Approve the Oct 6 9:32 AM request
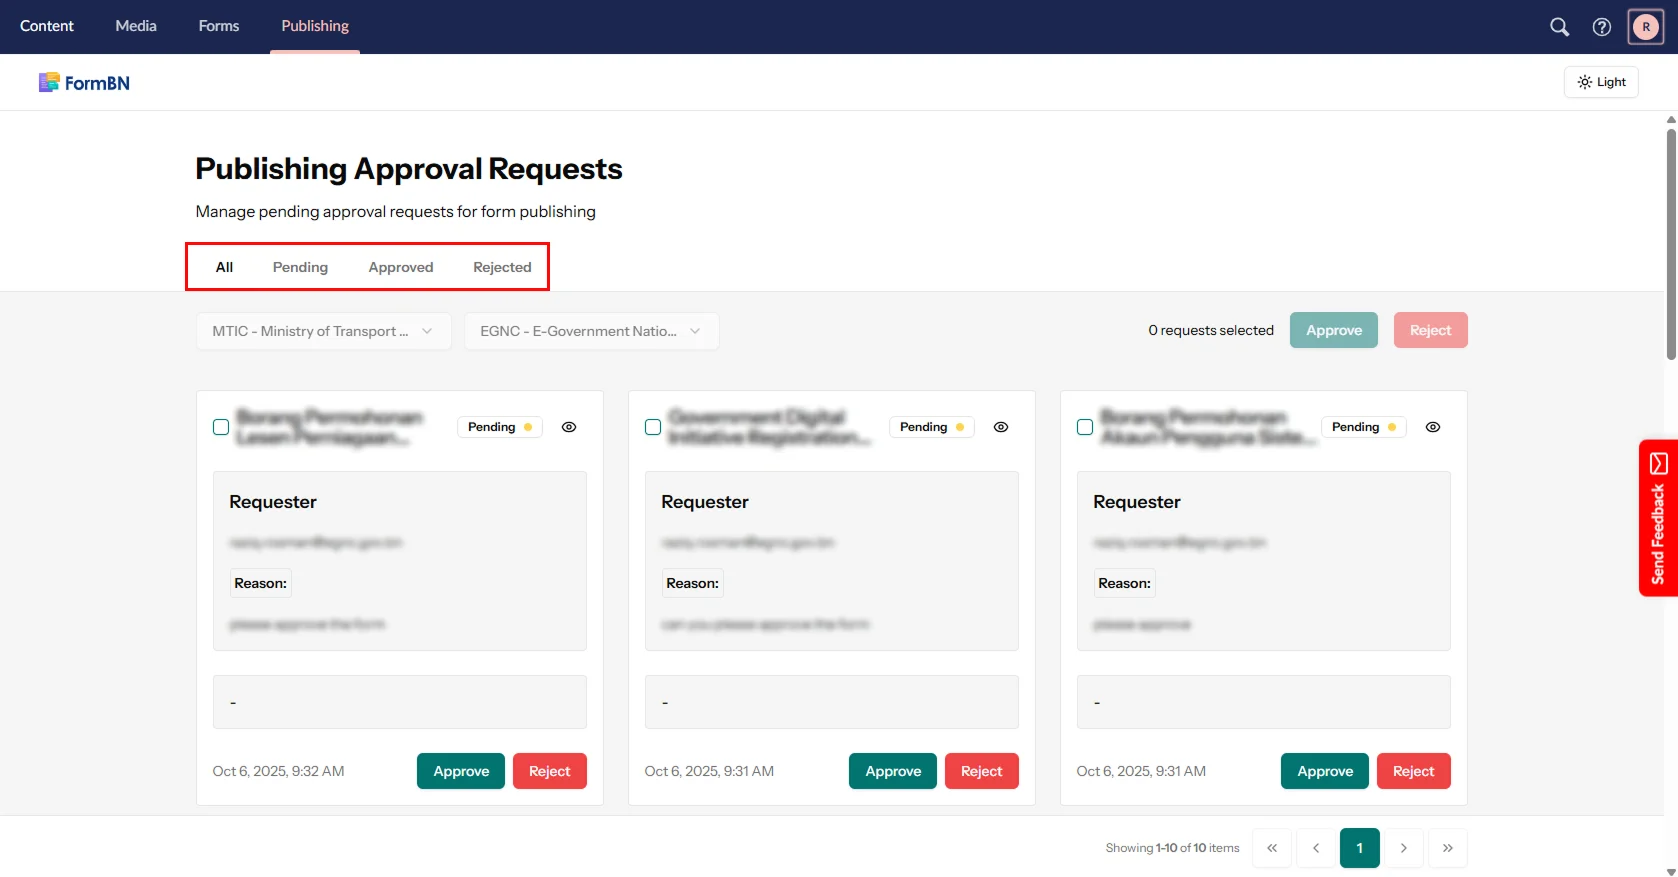 point(461,771)
